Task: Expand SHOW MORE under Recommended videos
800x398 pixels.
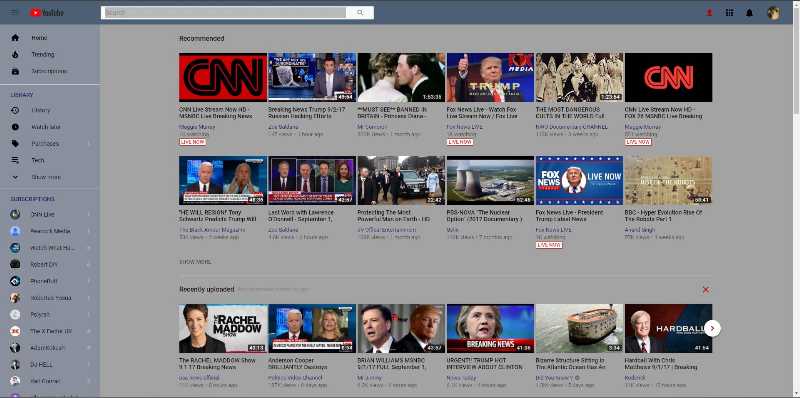Action: (x=195, y=262)
